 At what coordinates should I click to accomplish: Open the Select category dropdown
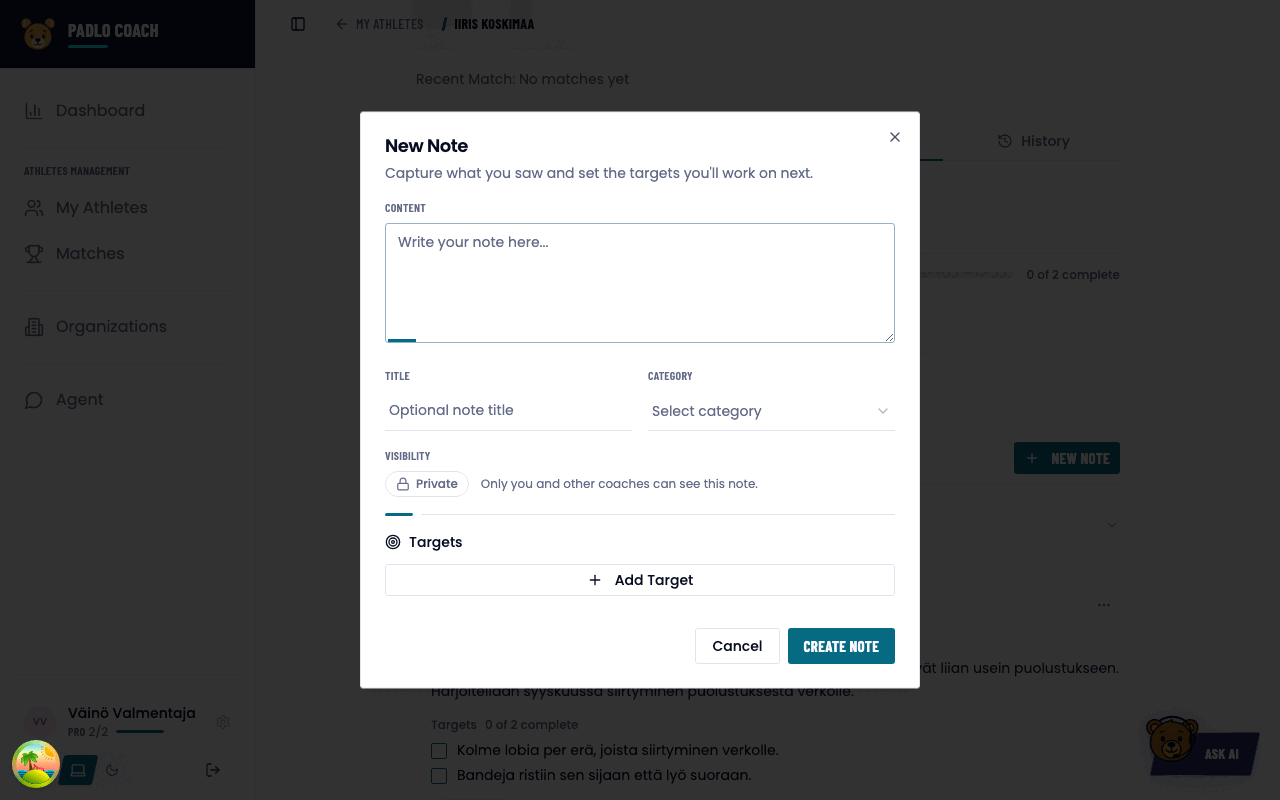click(771, 411)
